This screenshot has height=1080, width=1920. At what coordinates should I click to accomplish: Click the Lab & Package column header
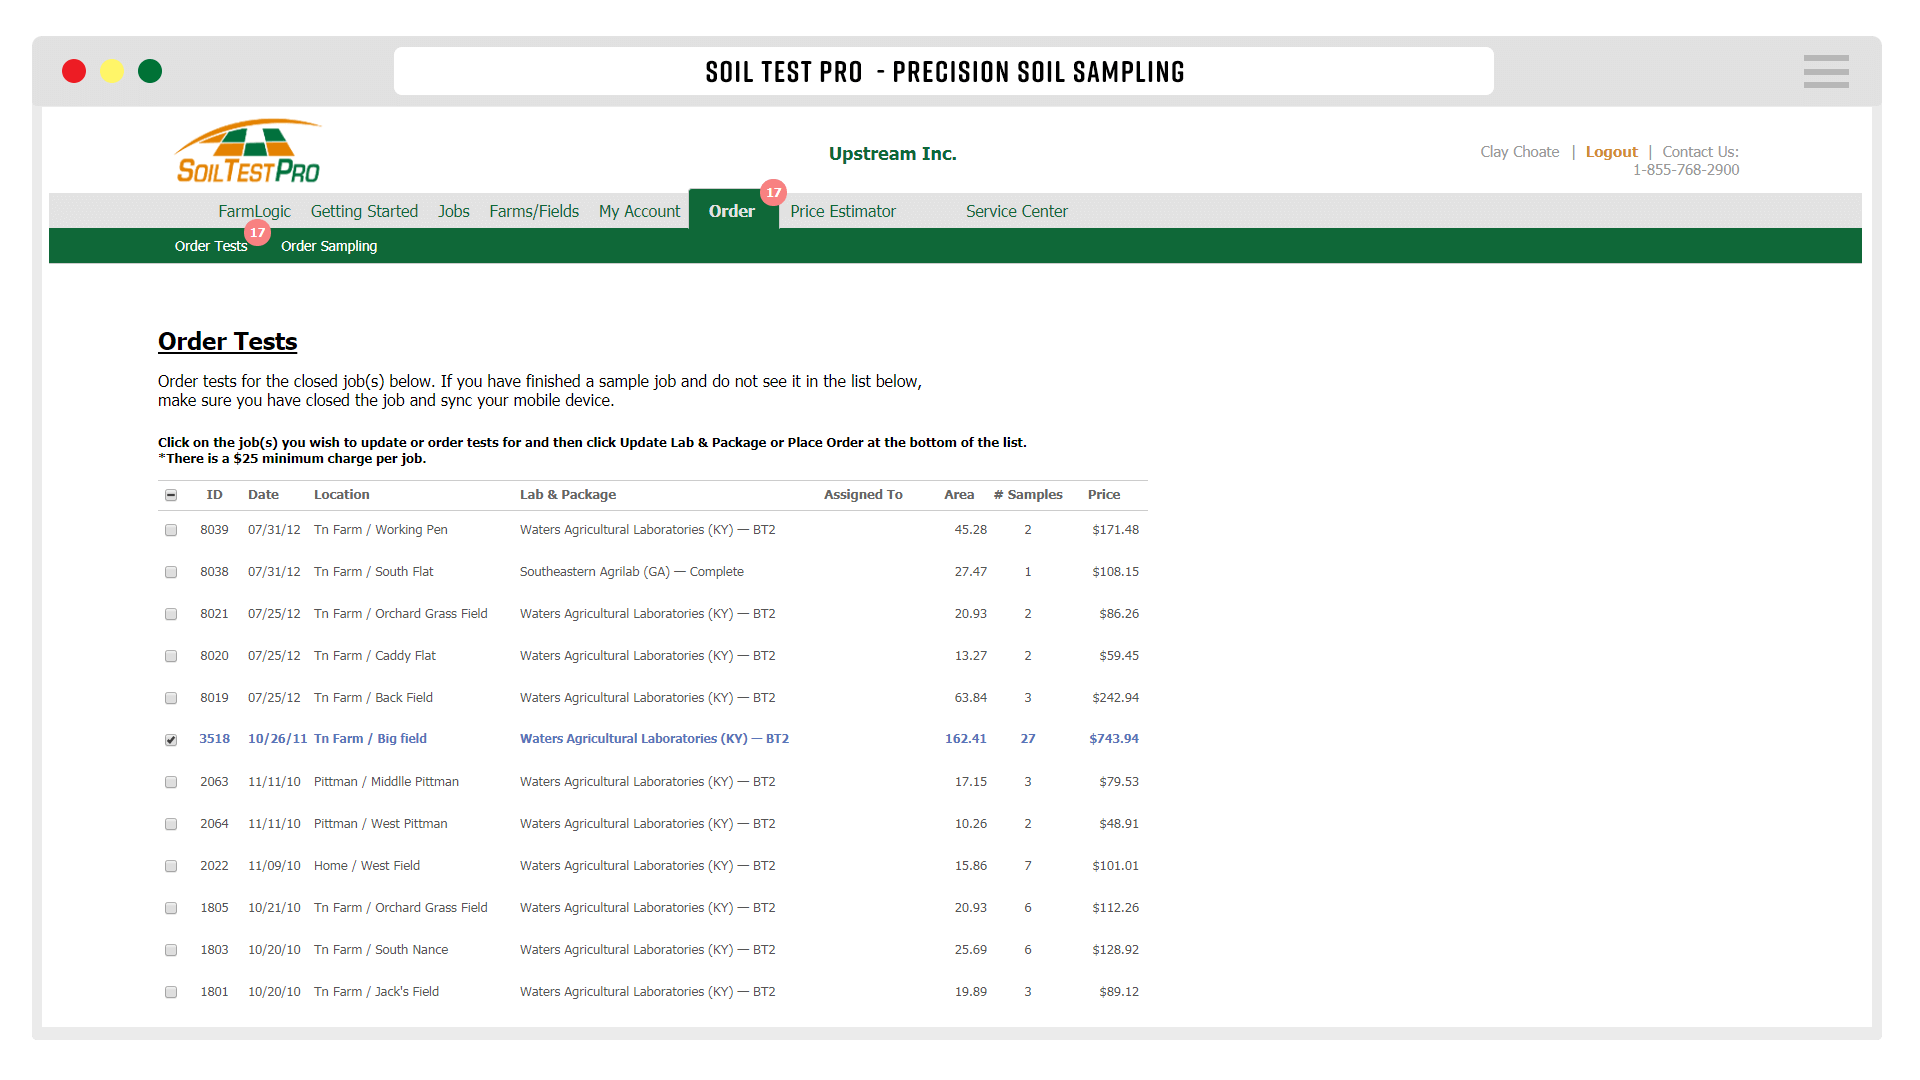click(x=568, y=495)
